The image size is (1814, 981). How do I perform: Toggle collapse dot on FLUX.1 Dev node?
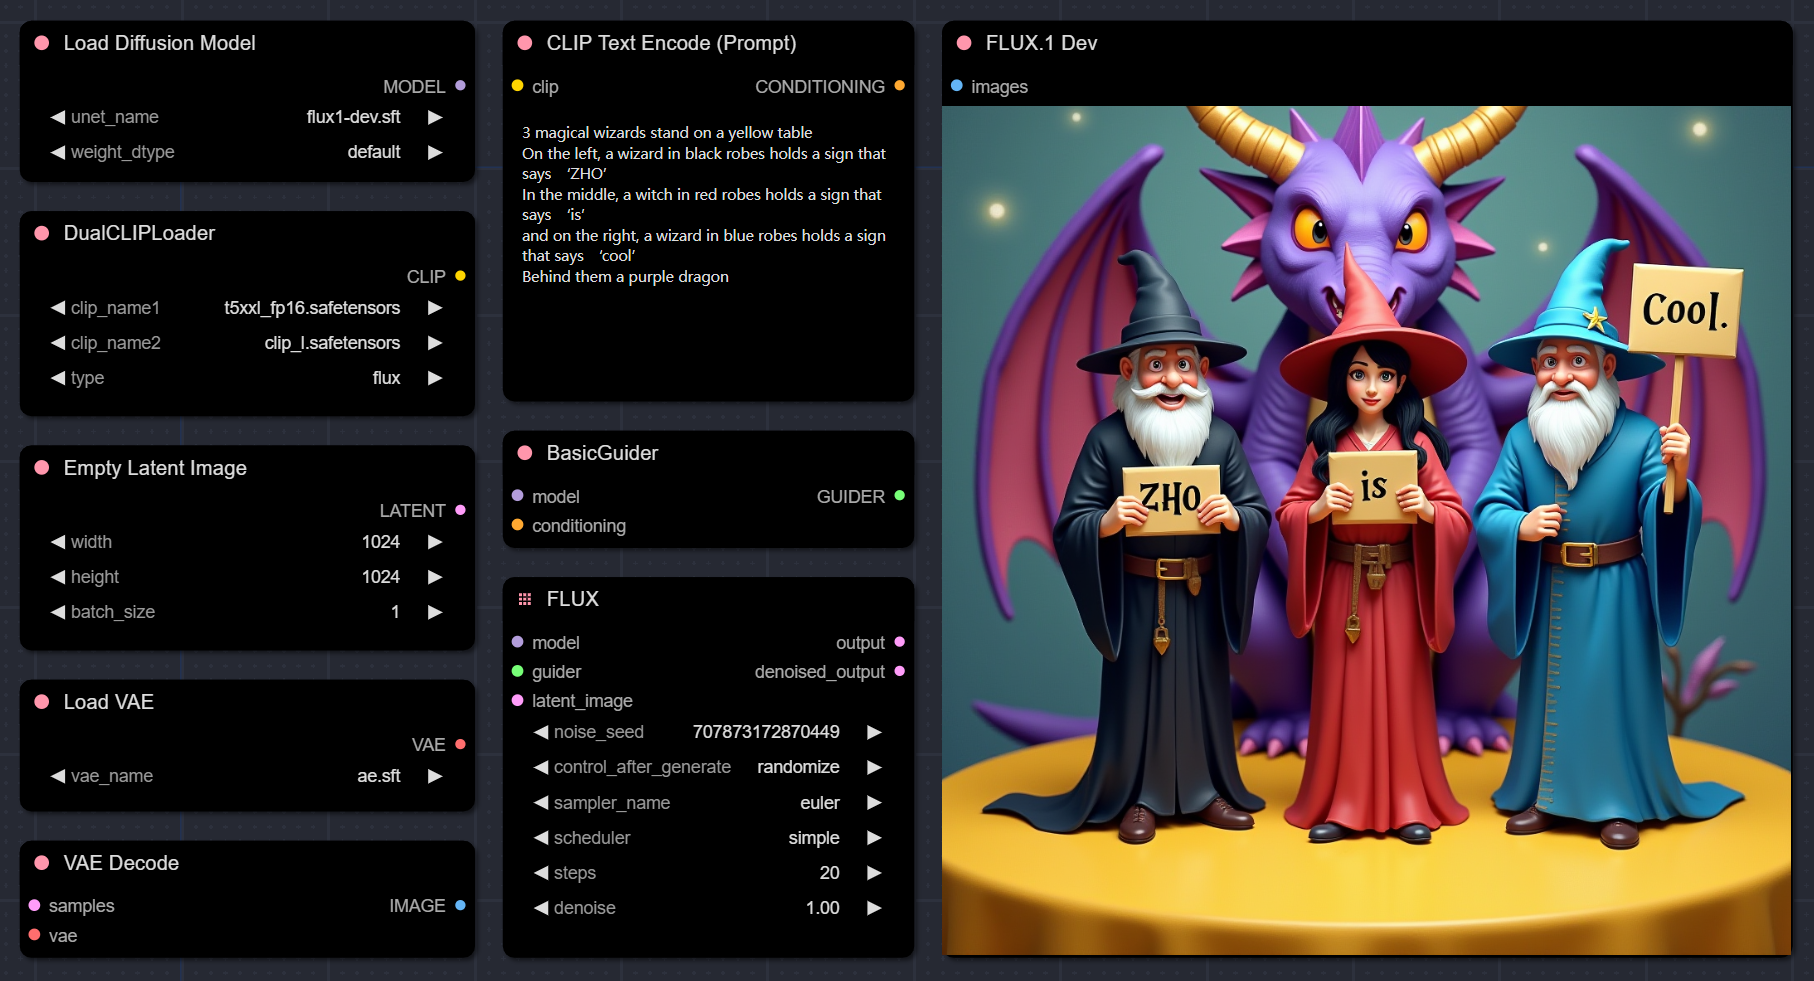pos(964,43)
